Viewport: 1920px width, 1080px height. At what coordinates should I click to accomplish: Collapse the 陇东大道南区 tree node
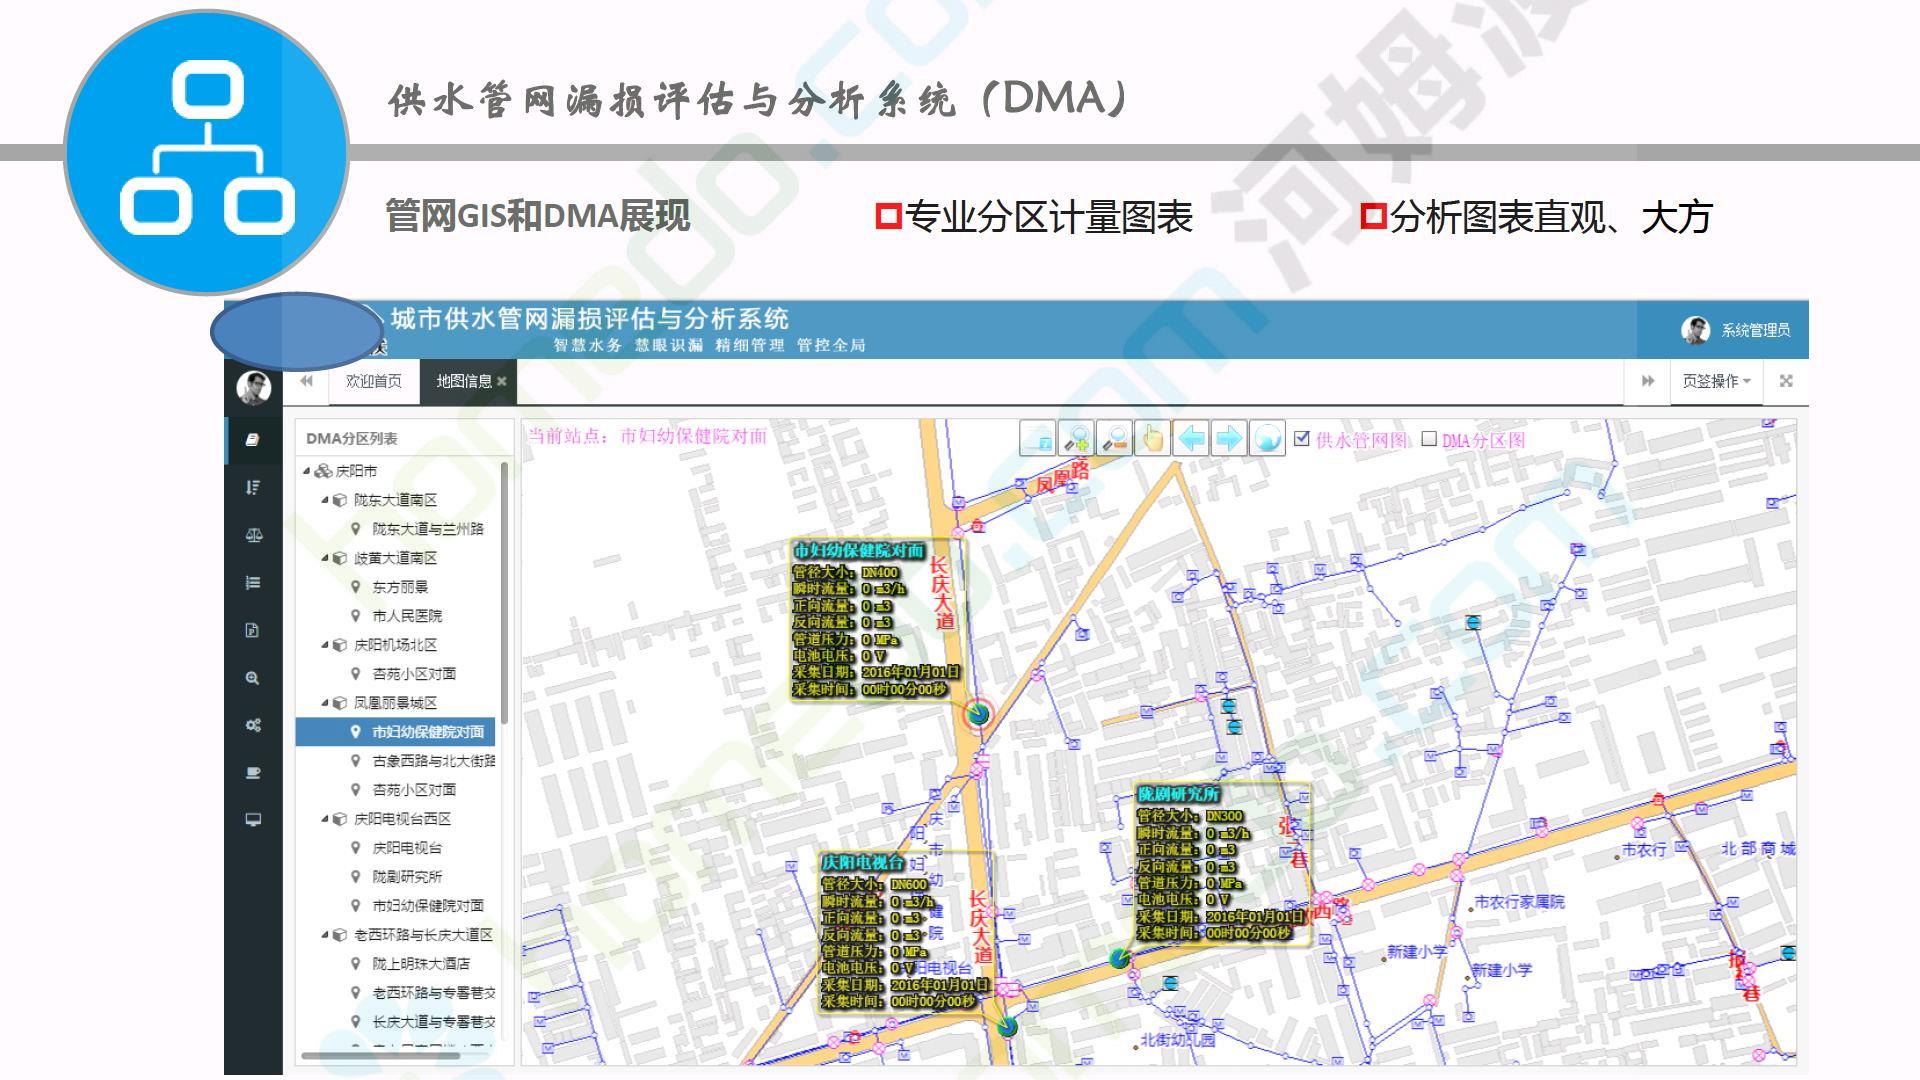coord(325,500)
